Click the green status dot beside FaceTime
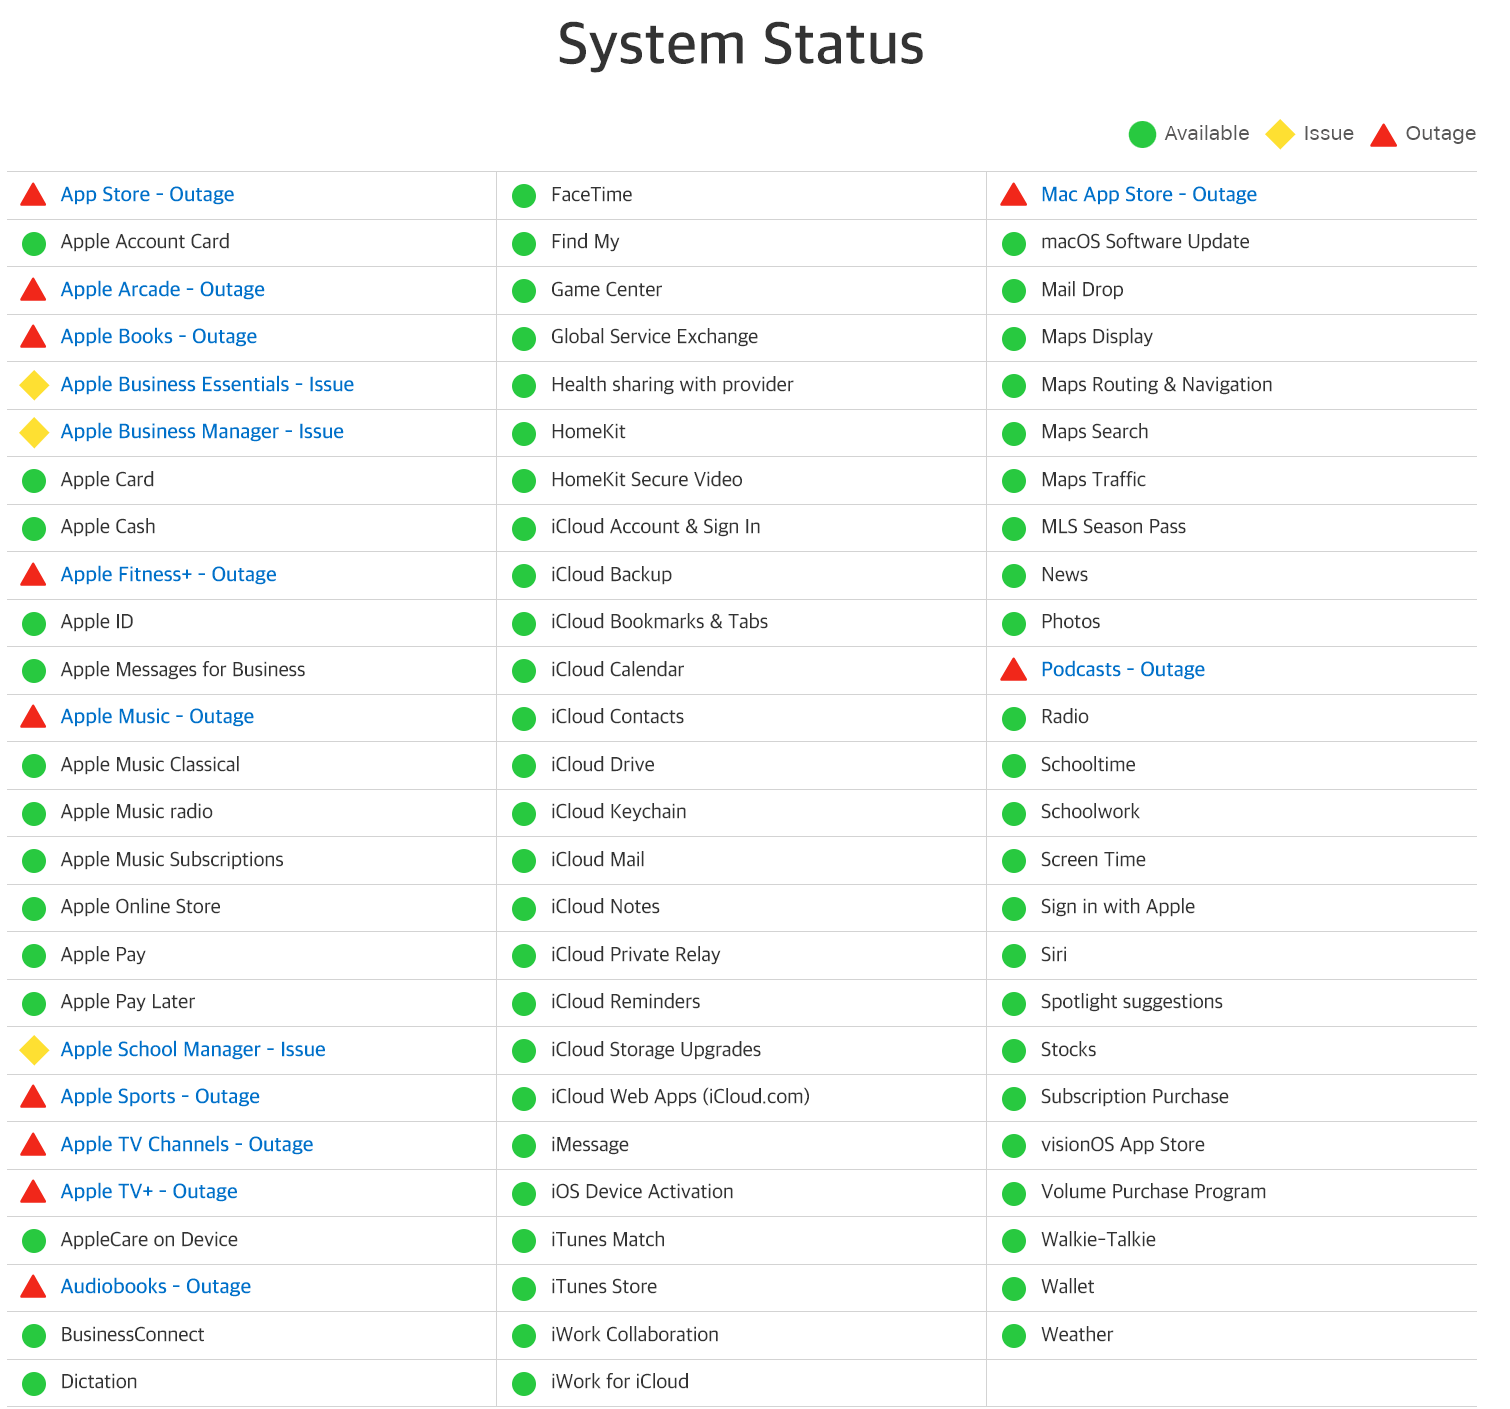Viewport: 1510px width, 1409px height. pos(524,196)
